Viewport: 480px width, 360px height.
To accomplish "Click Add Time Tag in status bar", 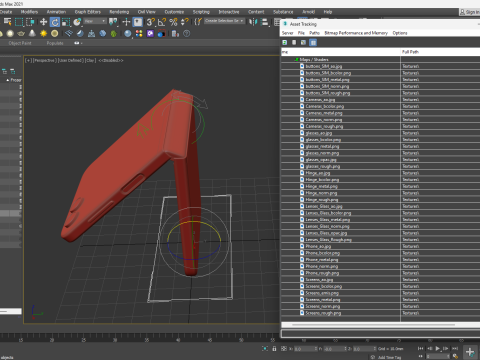I will point(389,357).
